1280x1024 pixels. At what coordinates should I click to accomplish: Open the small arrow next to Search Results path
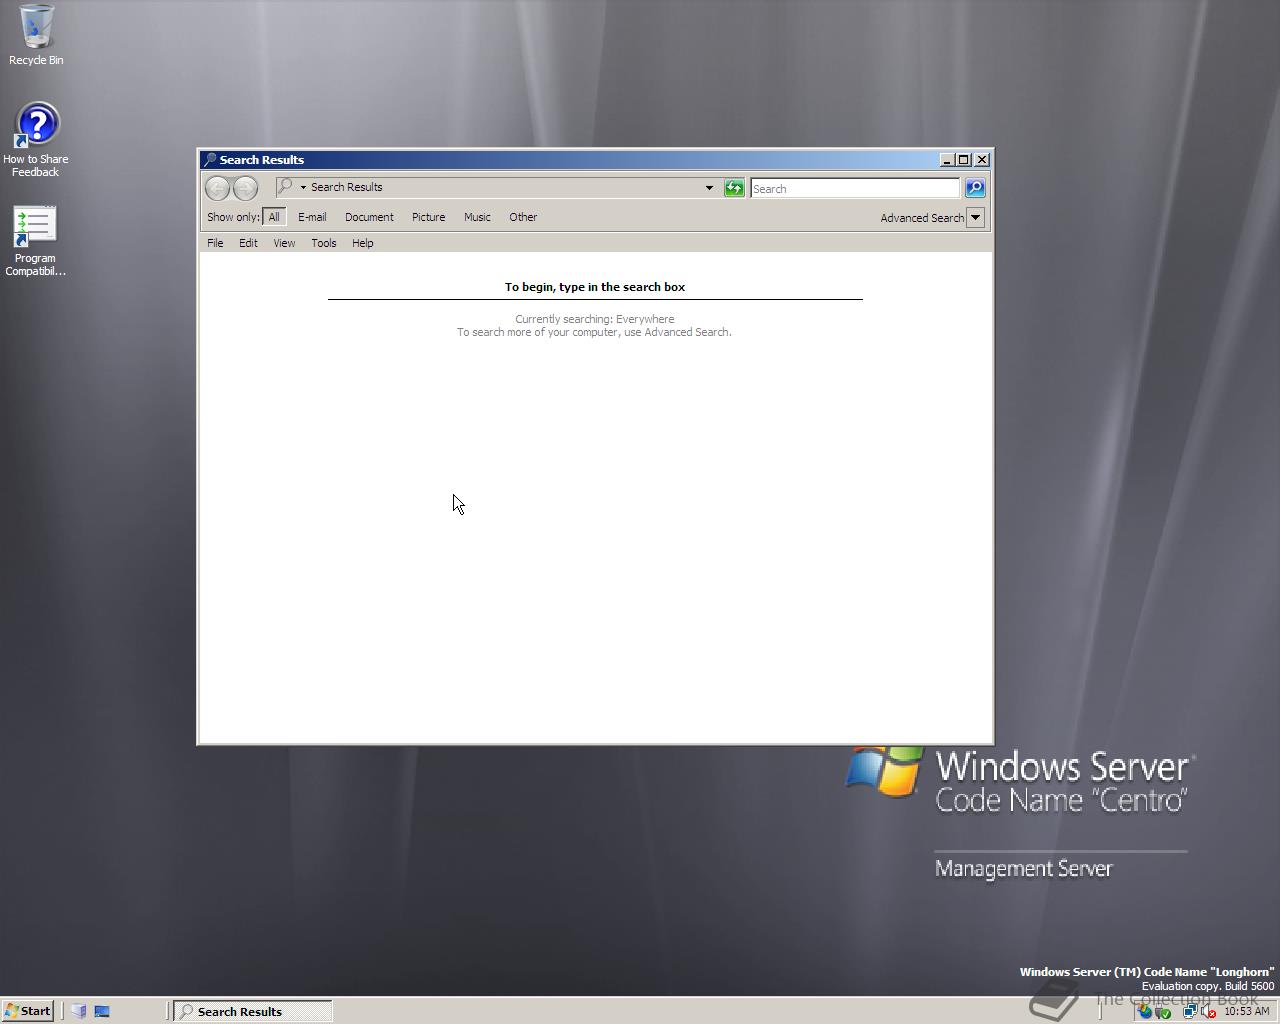click(303, 187)
